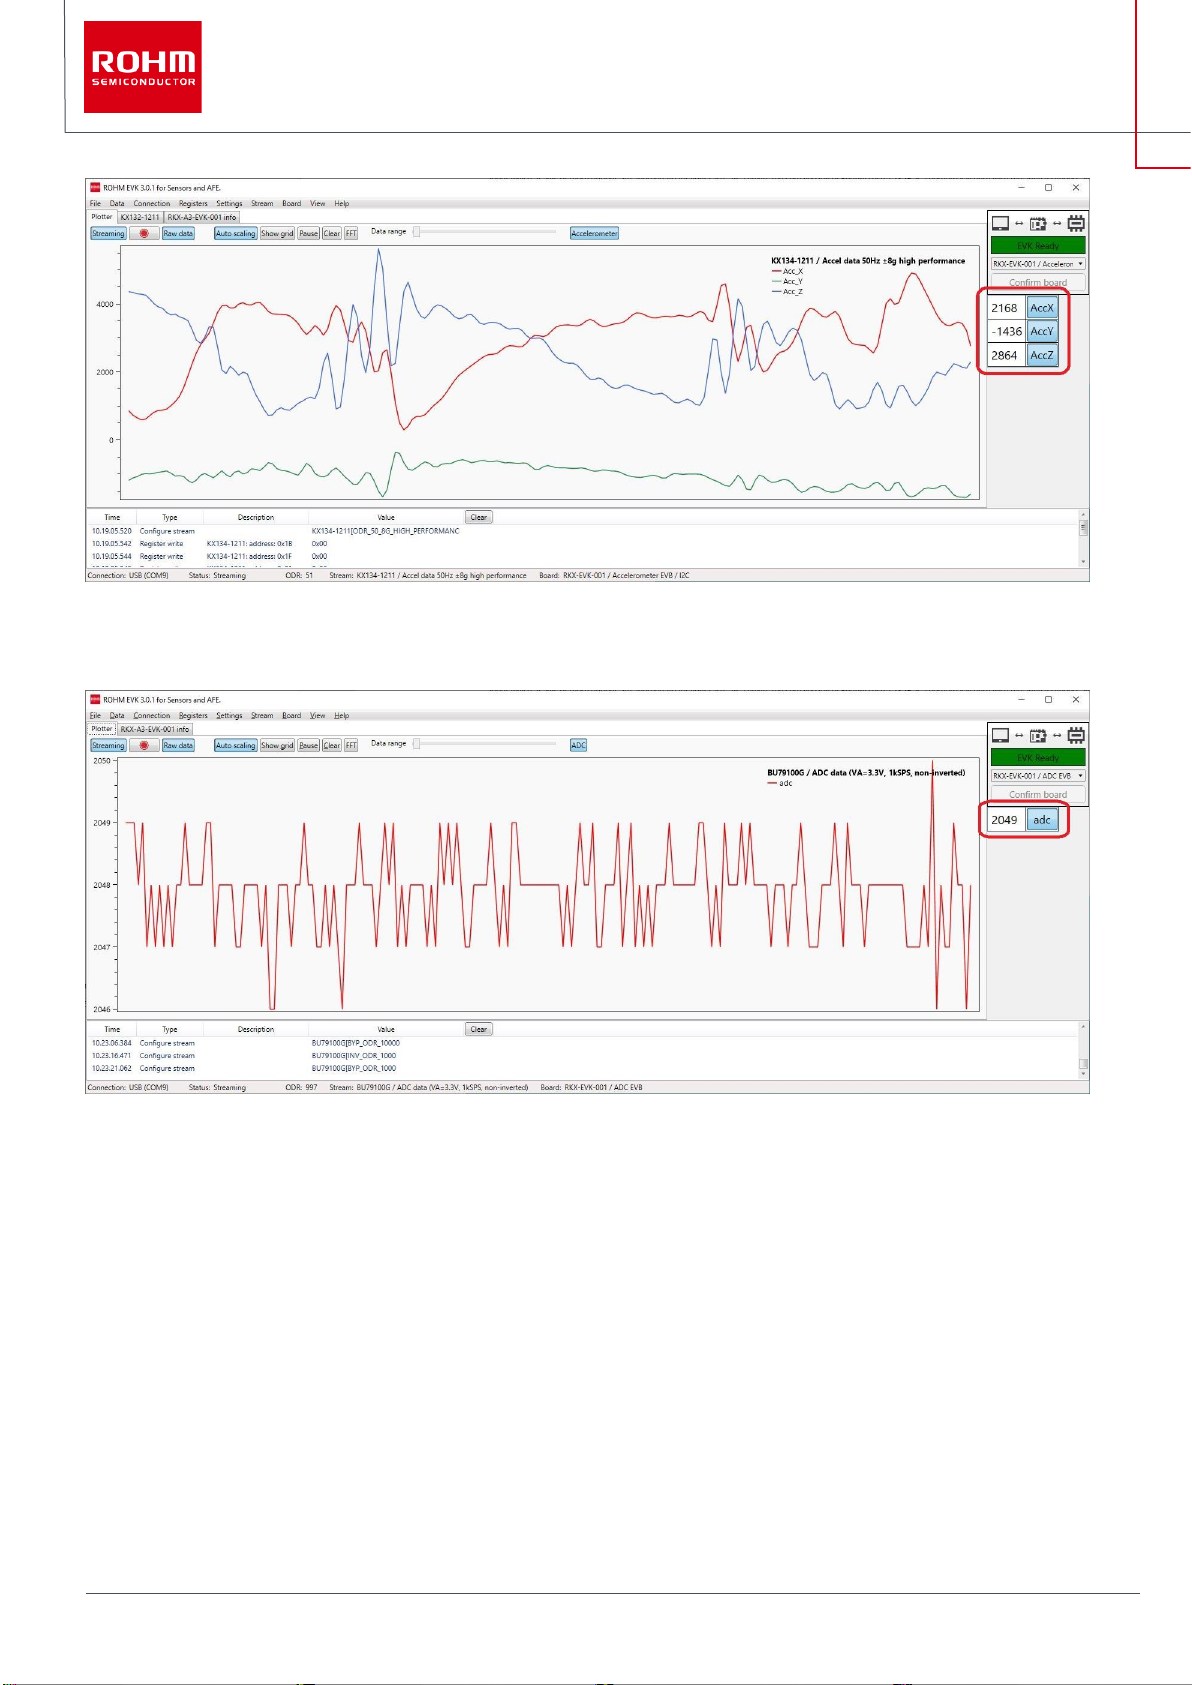Open Stream menu in the accelerometer window
This screenshot has height=1685, width=1192.
[262, 204]
